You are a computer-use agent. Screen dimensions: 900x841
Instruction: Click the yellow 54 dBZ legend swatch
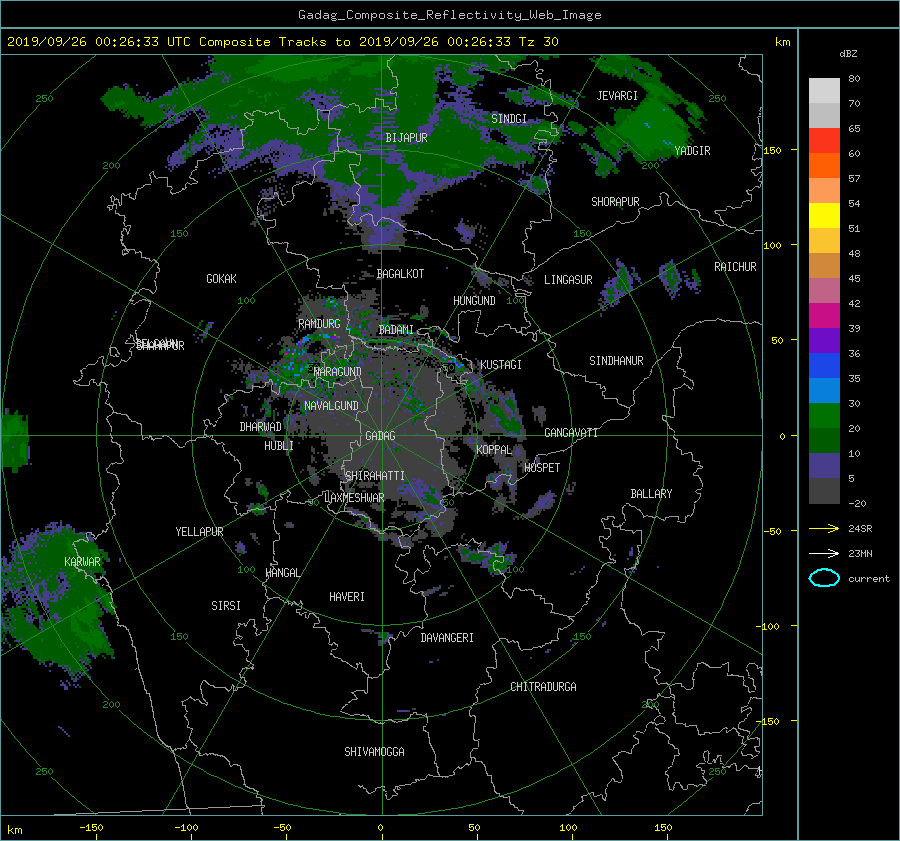pos(824,215)
